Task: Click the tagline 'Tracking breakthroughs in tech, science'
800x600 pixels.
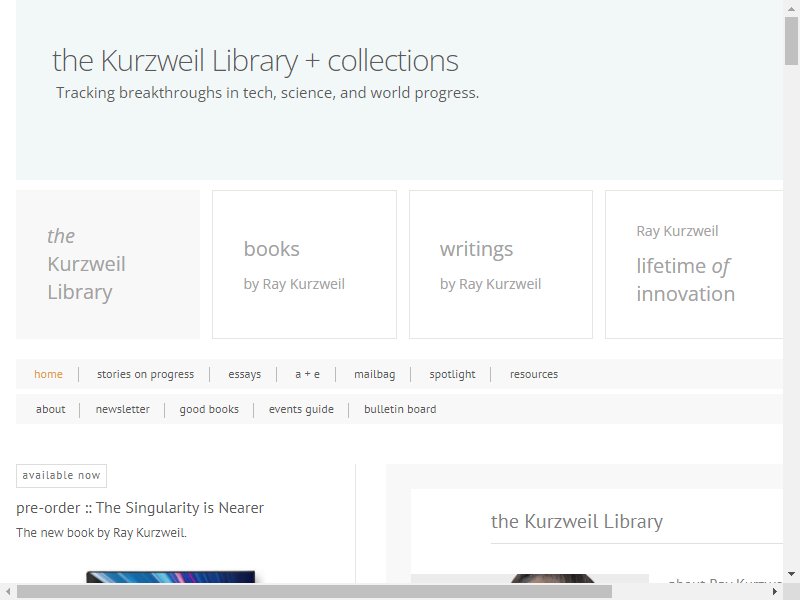Action: [x=267, y=93]
